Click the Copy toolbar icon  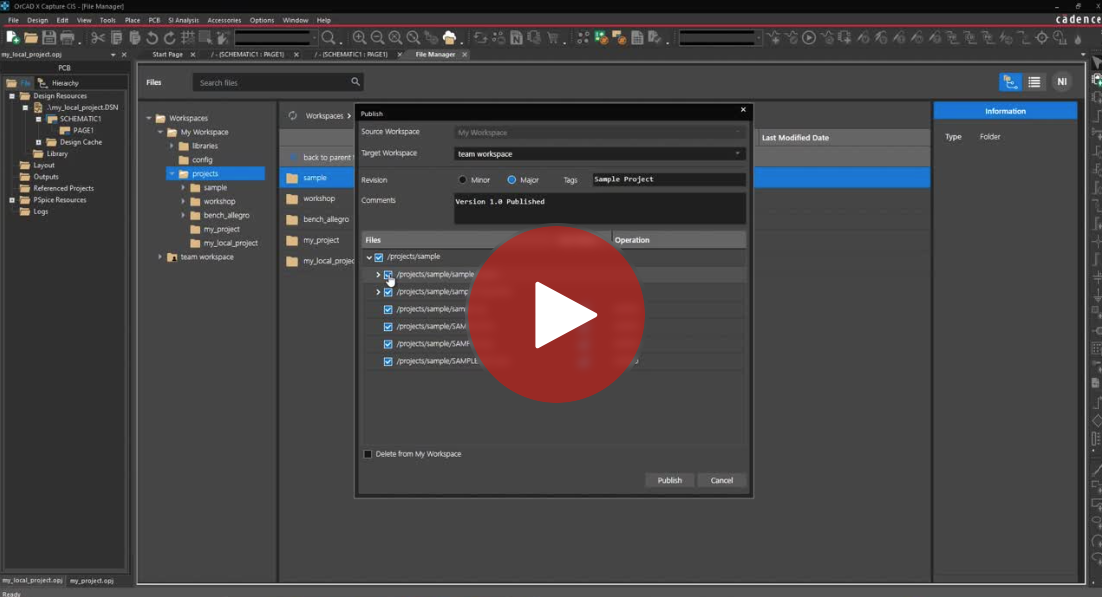[x=117, y=38]
